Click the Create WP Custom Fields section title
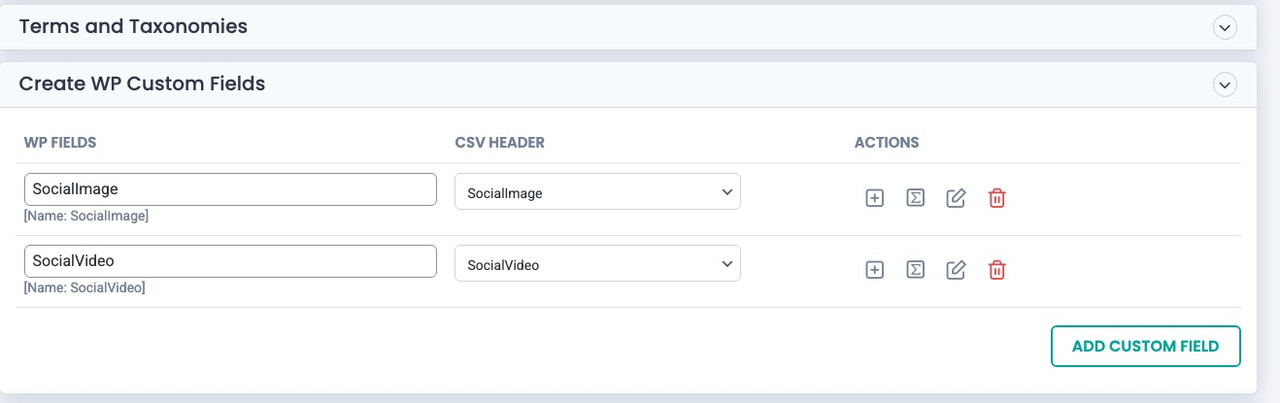Image resolution: width=1280 pixels, height=403 pixels. click(x=142, y=84)
